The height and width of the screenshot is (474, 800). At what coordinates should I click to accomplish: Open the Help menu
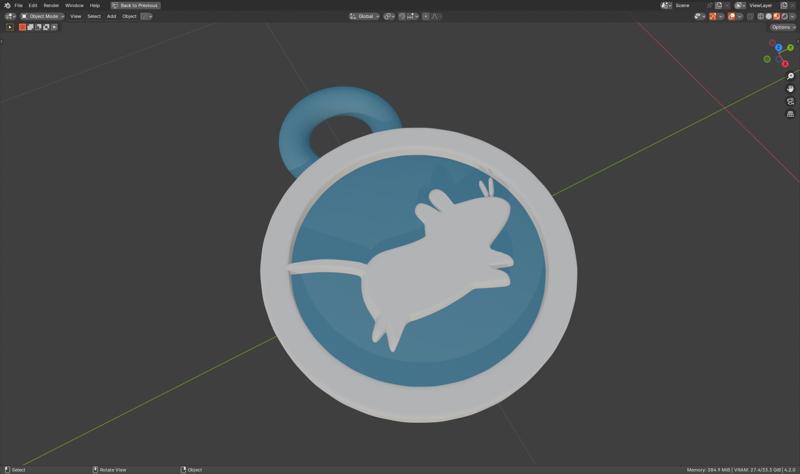tap(95, 5)
